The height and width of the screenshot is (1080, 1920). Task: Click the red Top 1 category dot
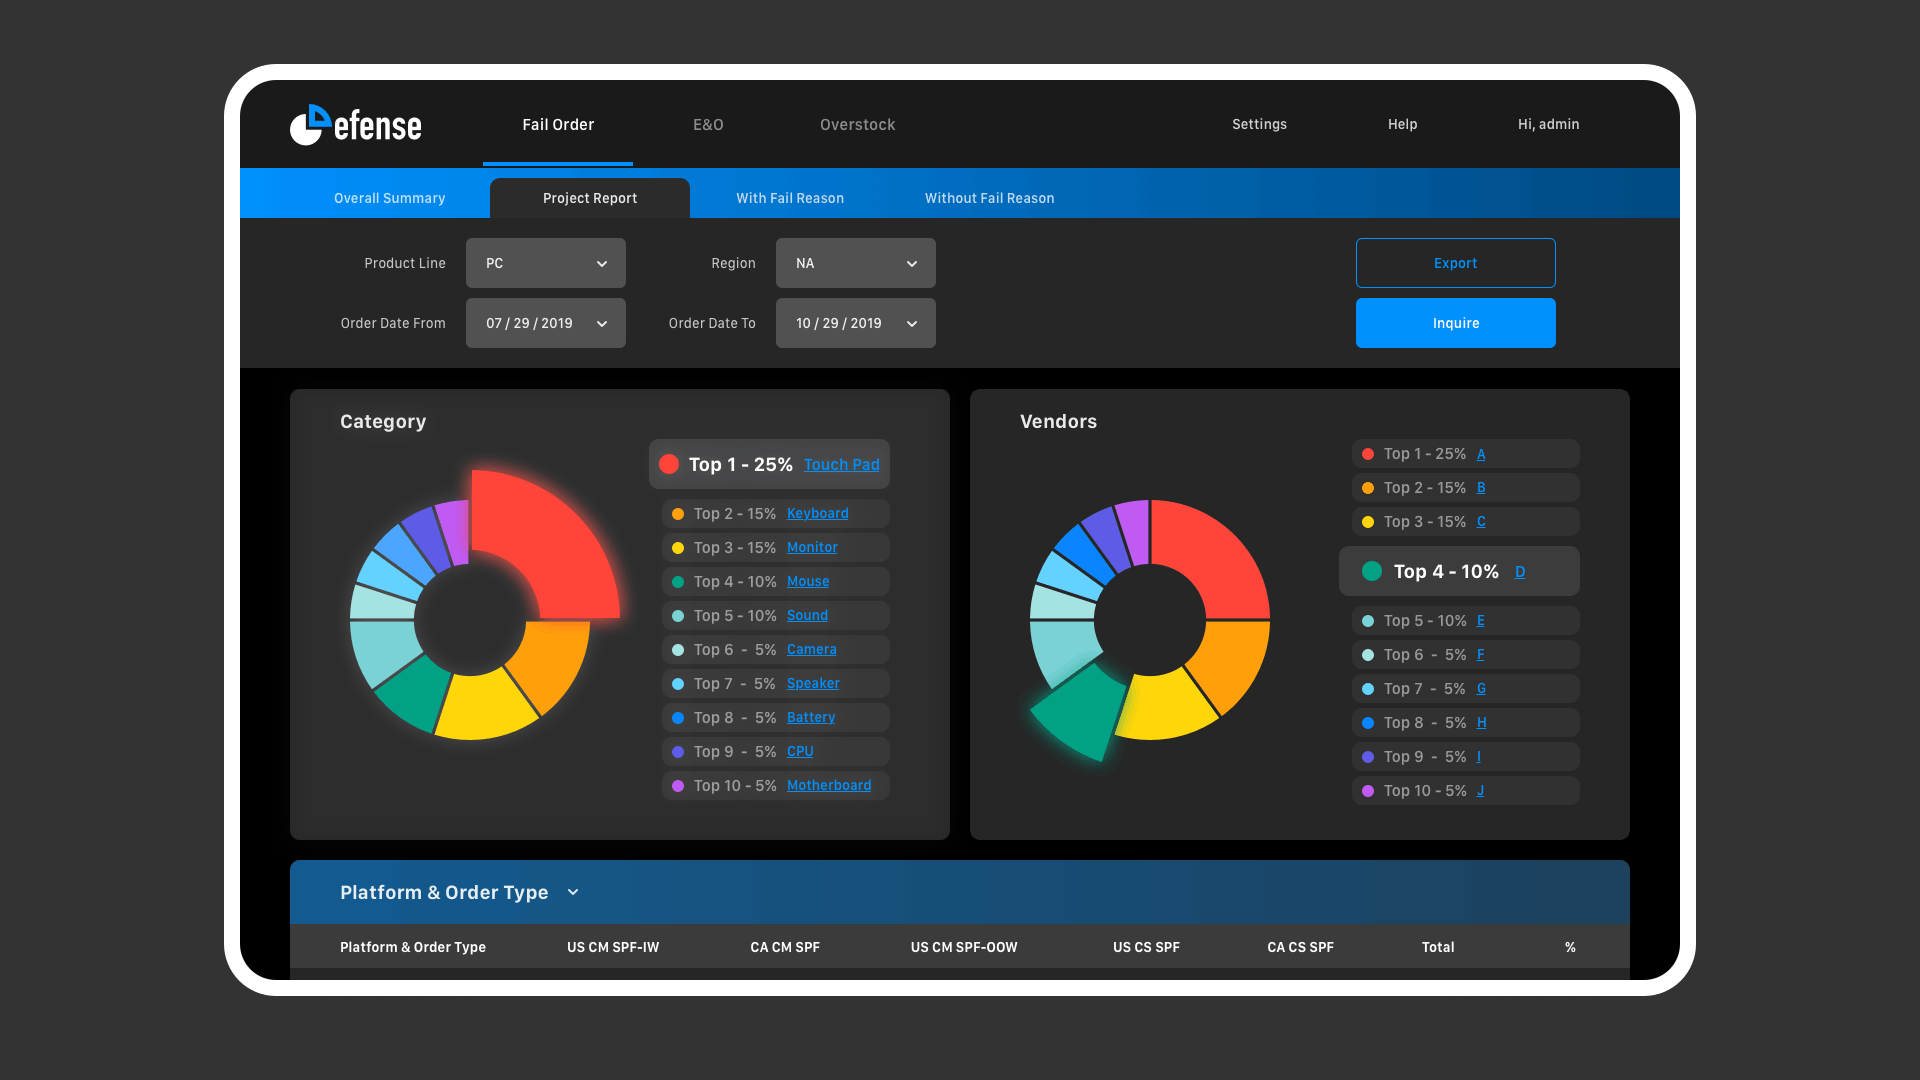pos(669,464)
